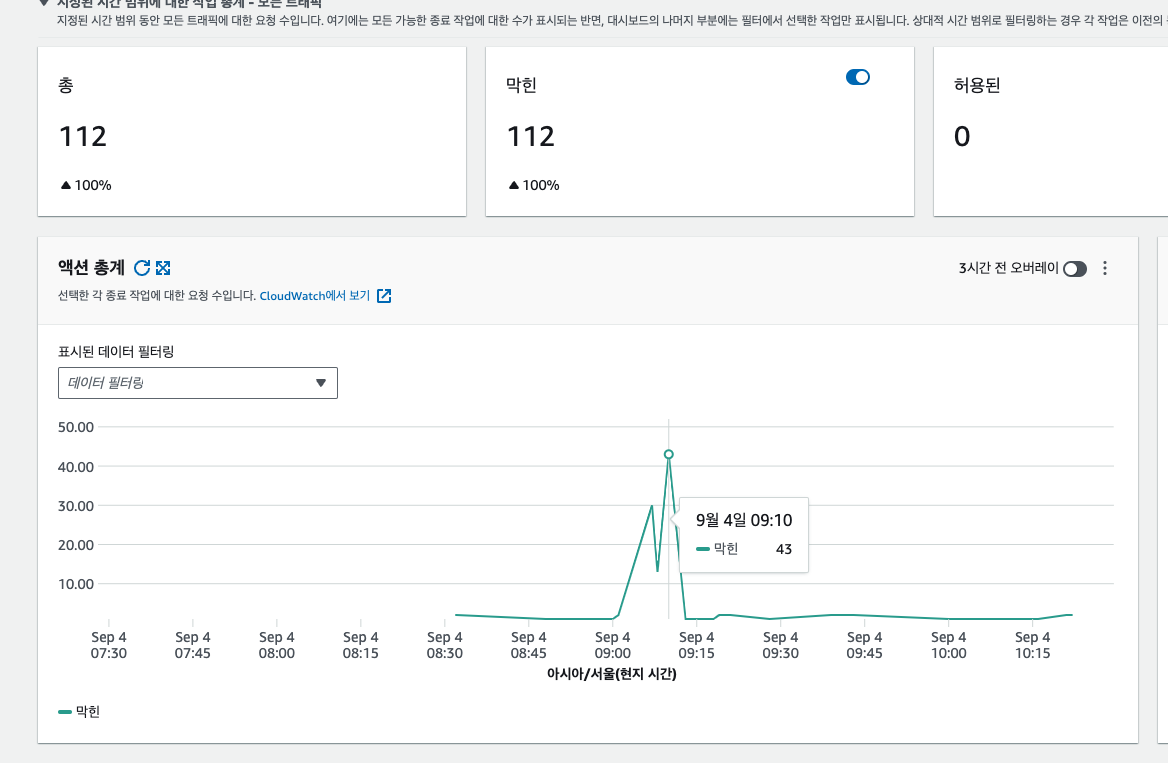Click the 막힌 legend entry below chart
This screenshot has height=763, width=1168.
(x=79, y=712)
